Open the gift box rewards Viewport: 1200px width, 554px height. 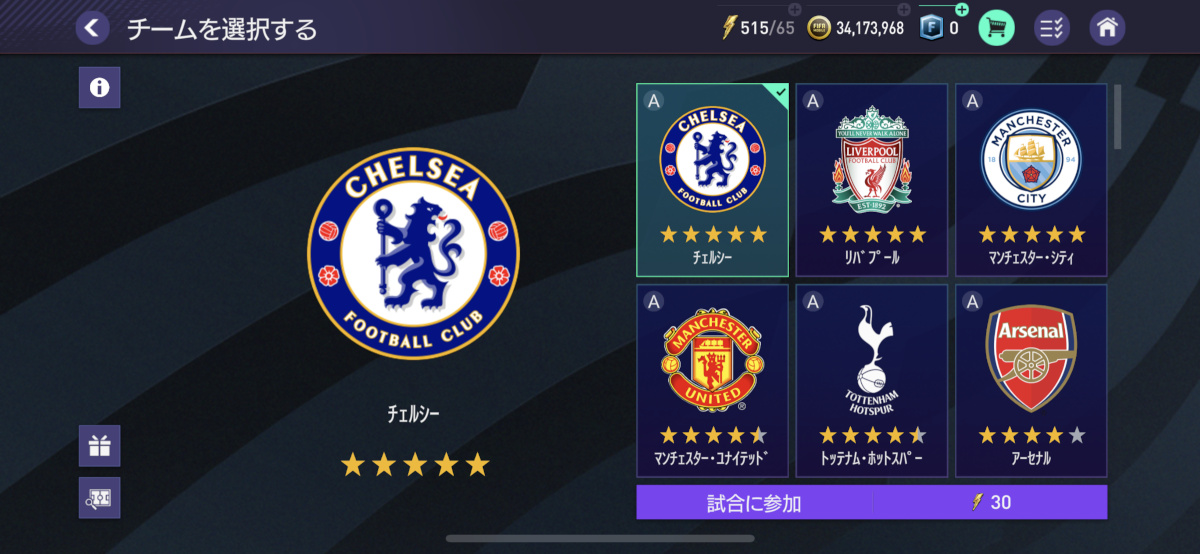99,446
